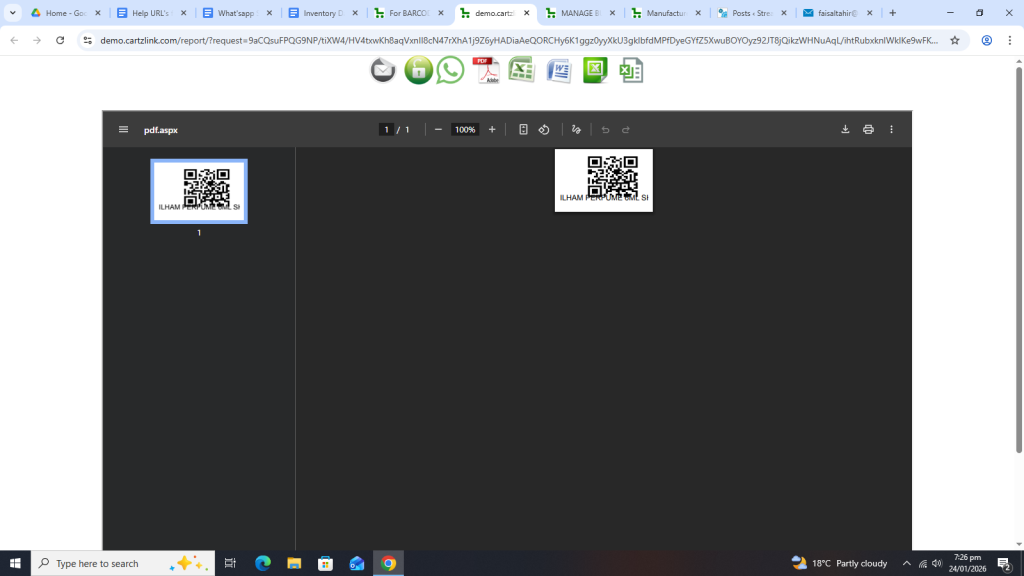Rotate the PDF page counterclockwise
Screen dimensions: 1024x576
point(544,130)
